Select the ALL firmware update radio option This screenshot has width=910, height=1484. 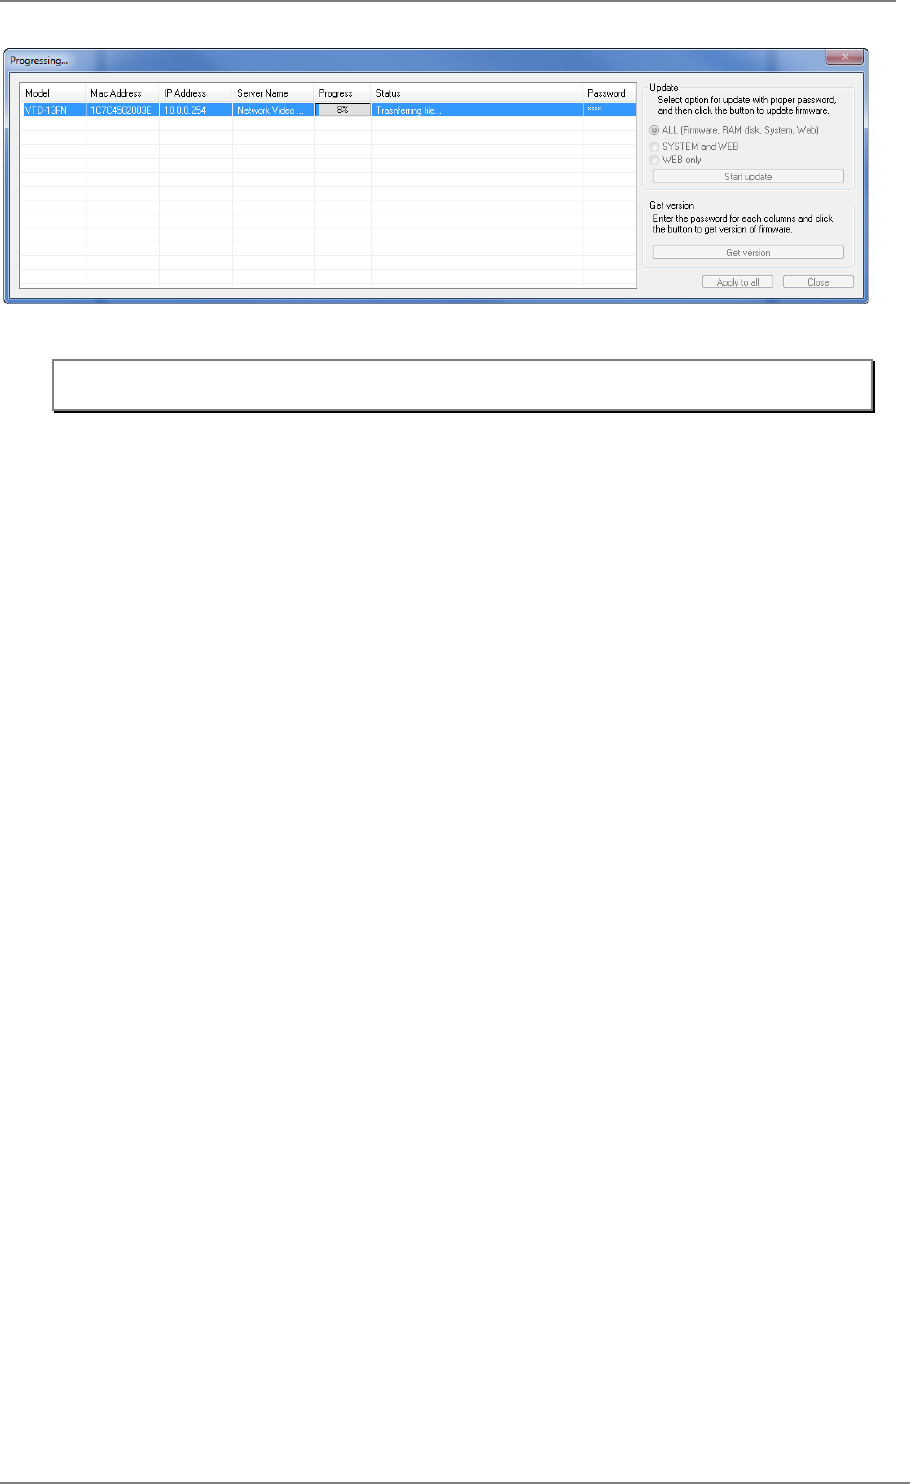coord(655,130)
